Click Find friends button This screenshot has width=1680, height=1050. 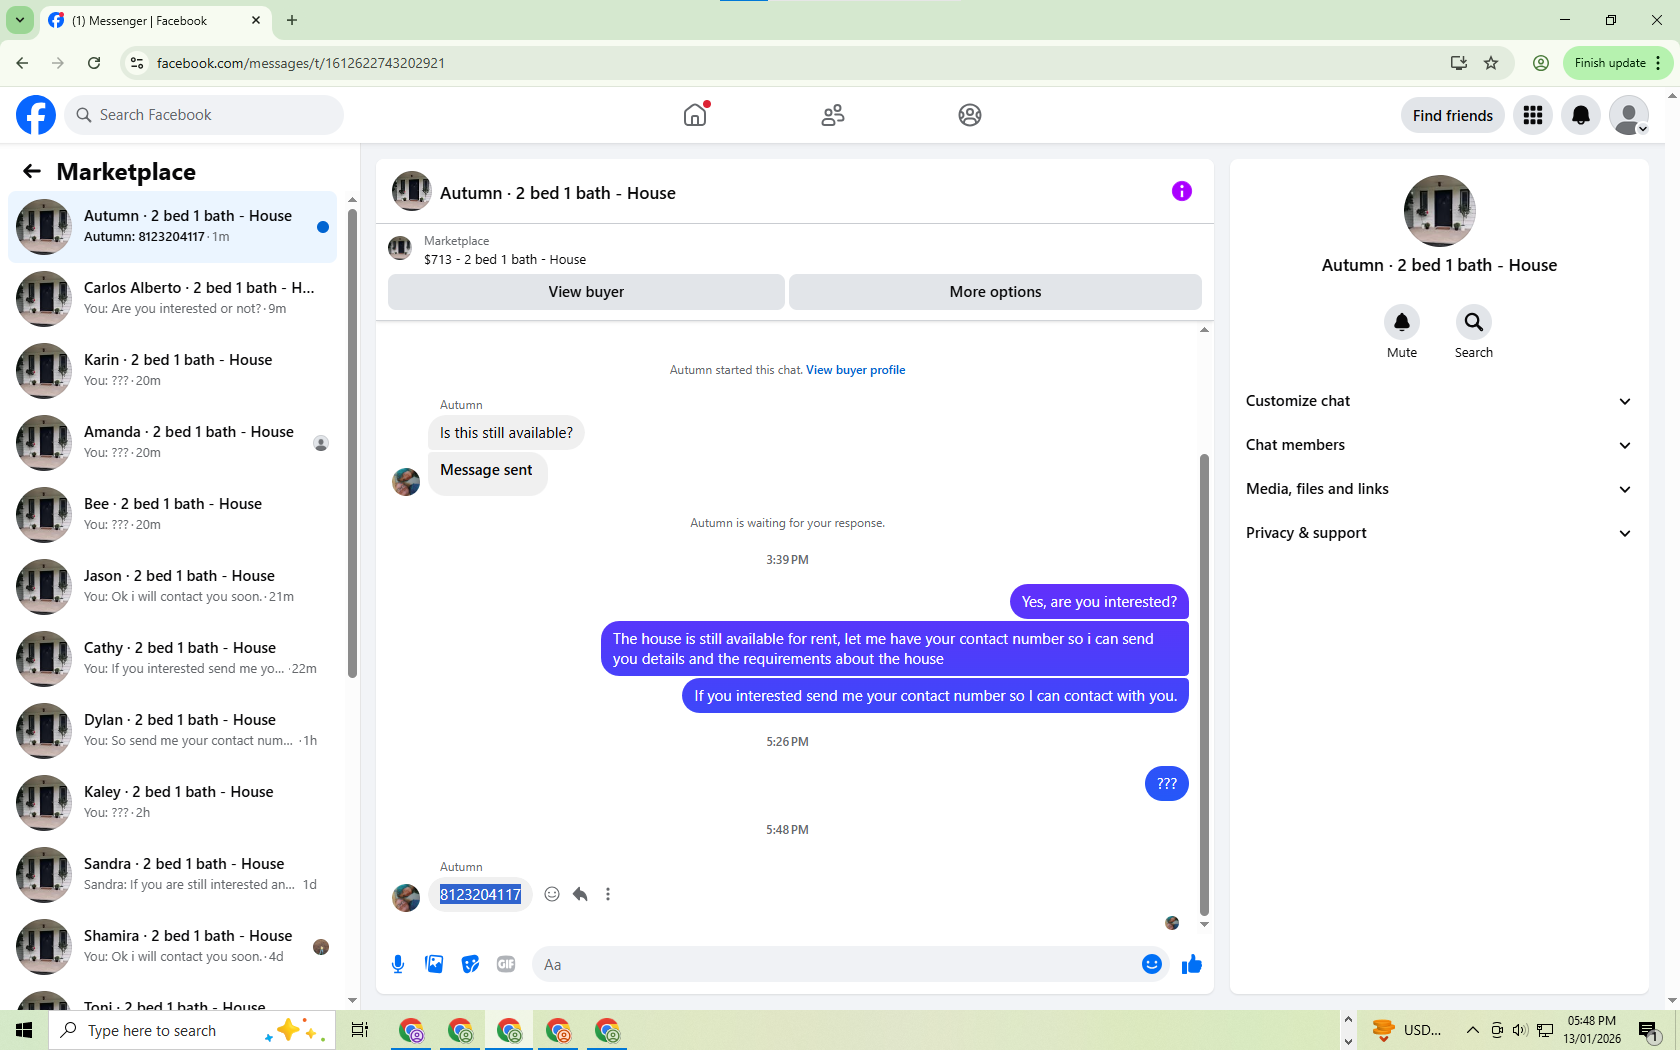click(1452, 115)
